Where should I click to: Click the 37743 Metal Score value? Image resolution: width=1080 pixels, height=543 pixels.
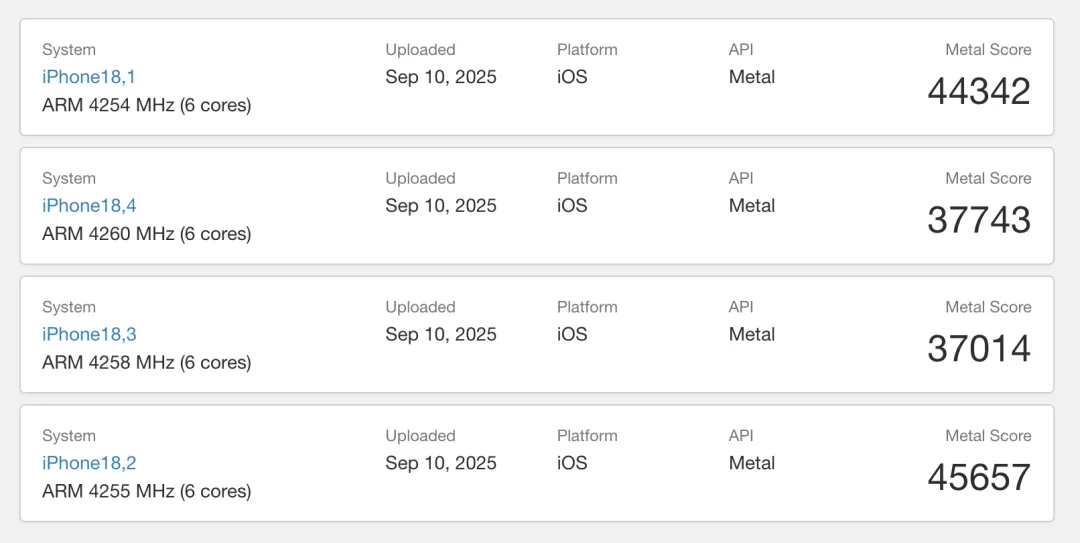tap(979, 221)
